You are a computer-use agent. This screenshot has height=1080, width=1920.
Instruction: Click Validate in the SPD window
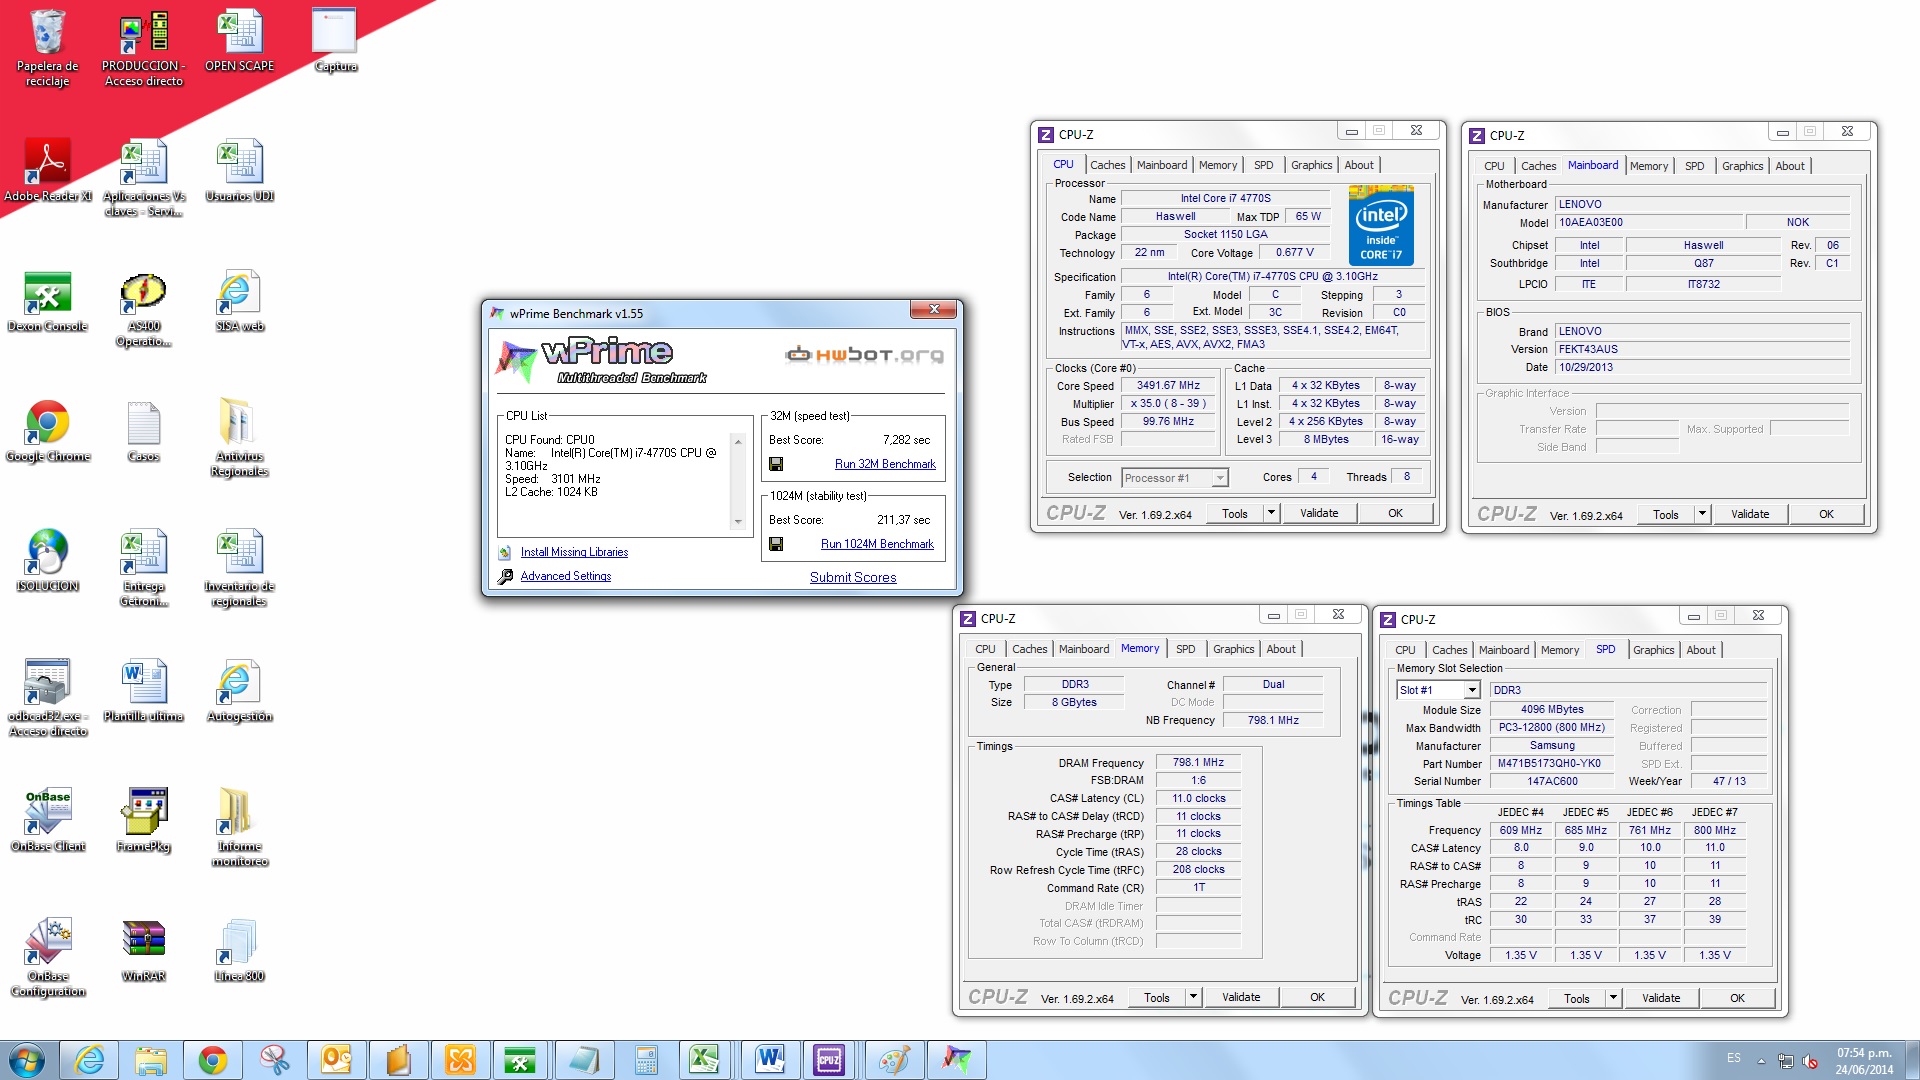pos(1661,998)
